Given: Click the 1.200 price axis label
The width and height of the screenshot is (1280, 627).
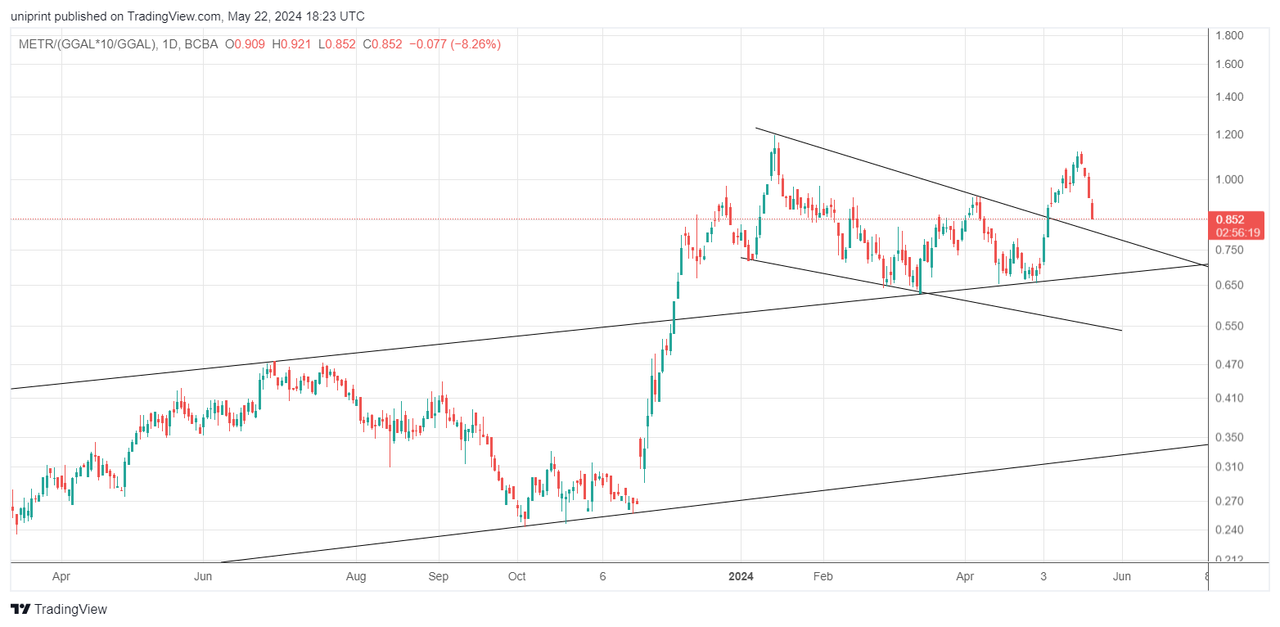Looking at the screenshot, I should click(x=1230, y=135).
